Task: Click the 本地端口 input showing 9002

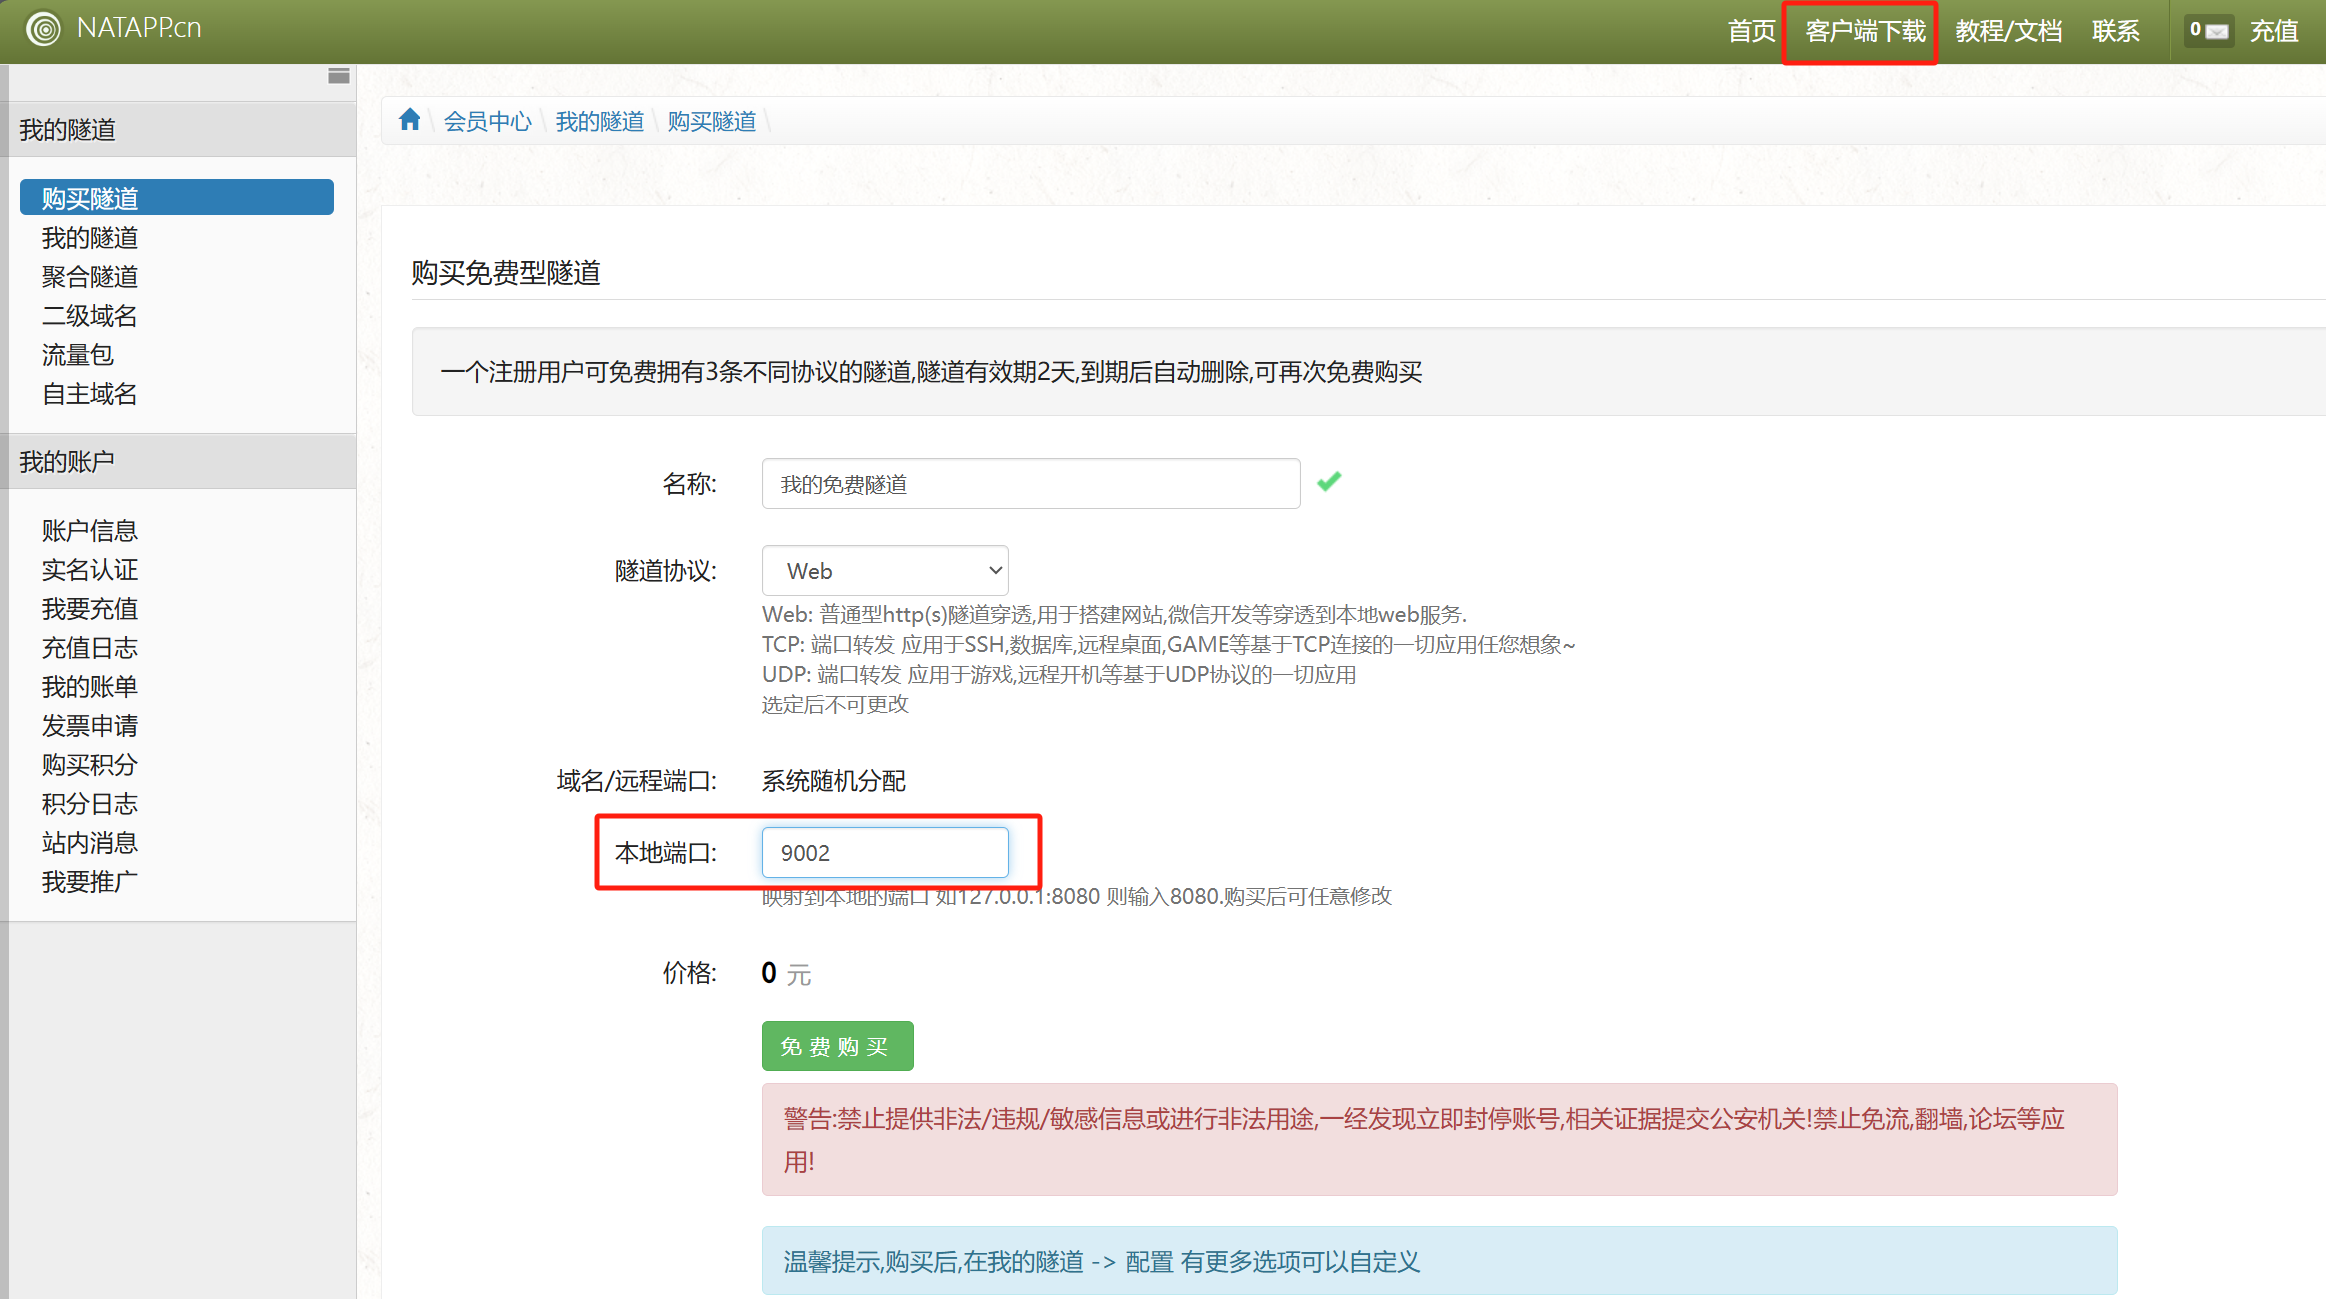Action: pos(884,852)
